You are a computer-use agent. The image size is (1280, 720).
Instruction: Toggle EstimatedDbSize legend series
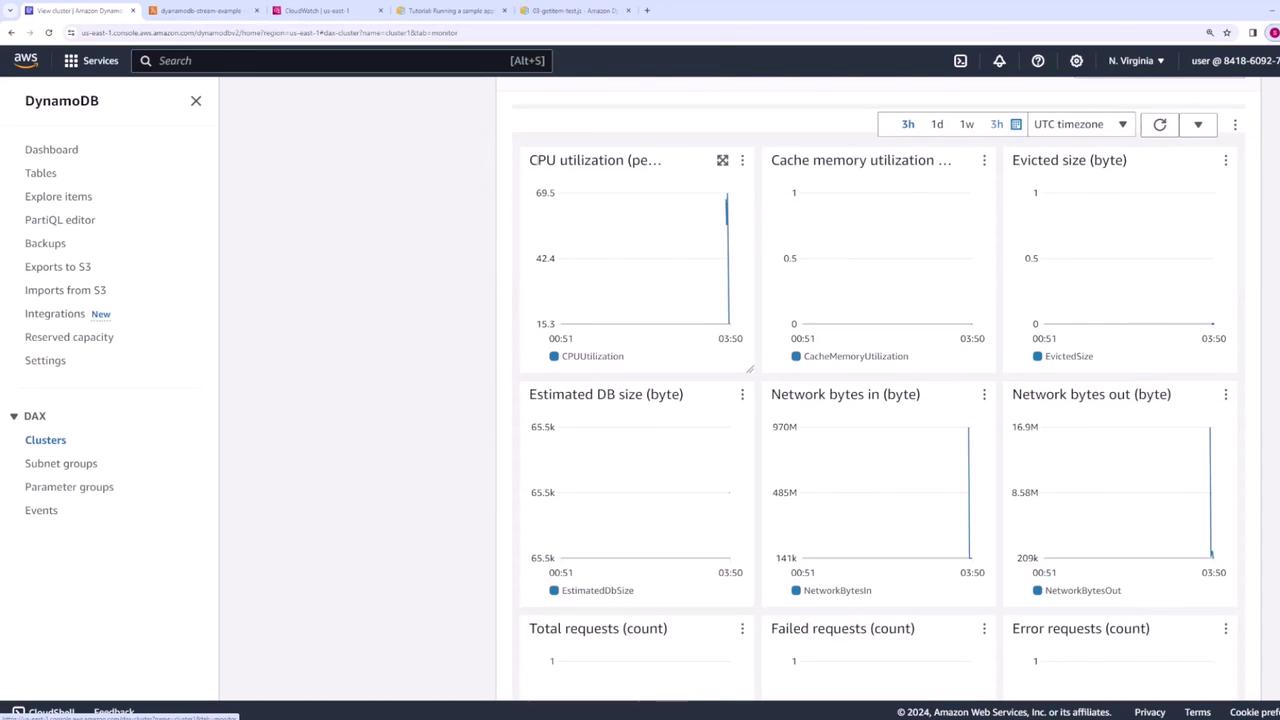pyautogui.click(x=592, y=590)
